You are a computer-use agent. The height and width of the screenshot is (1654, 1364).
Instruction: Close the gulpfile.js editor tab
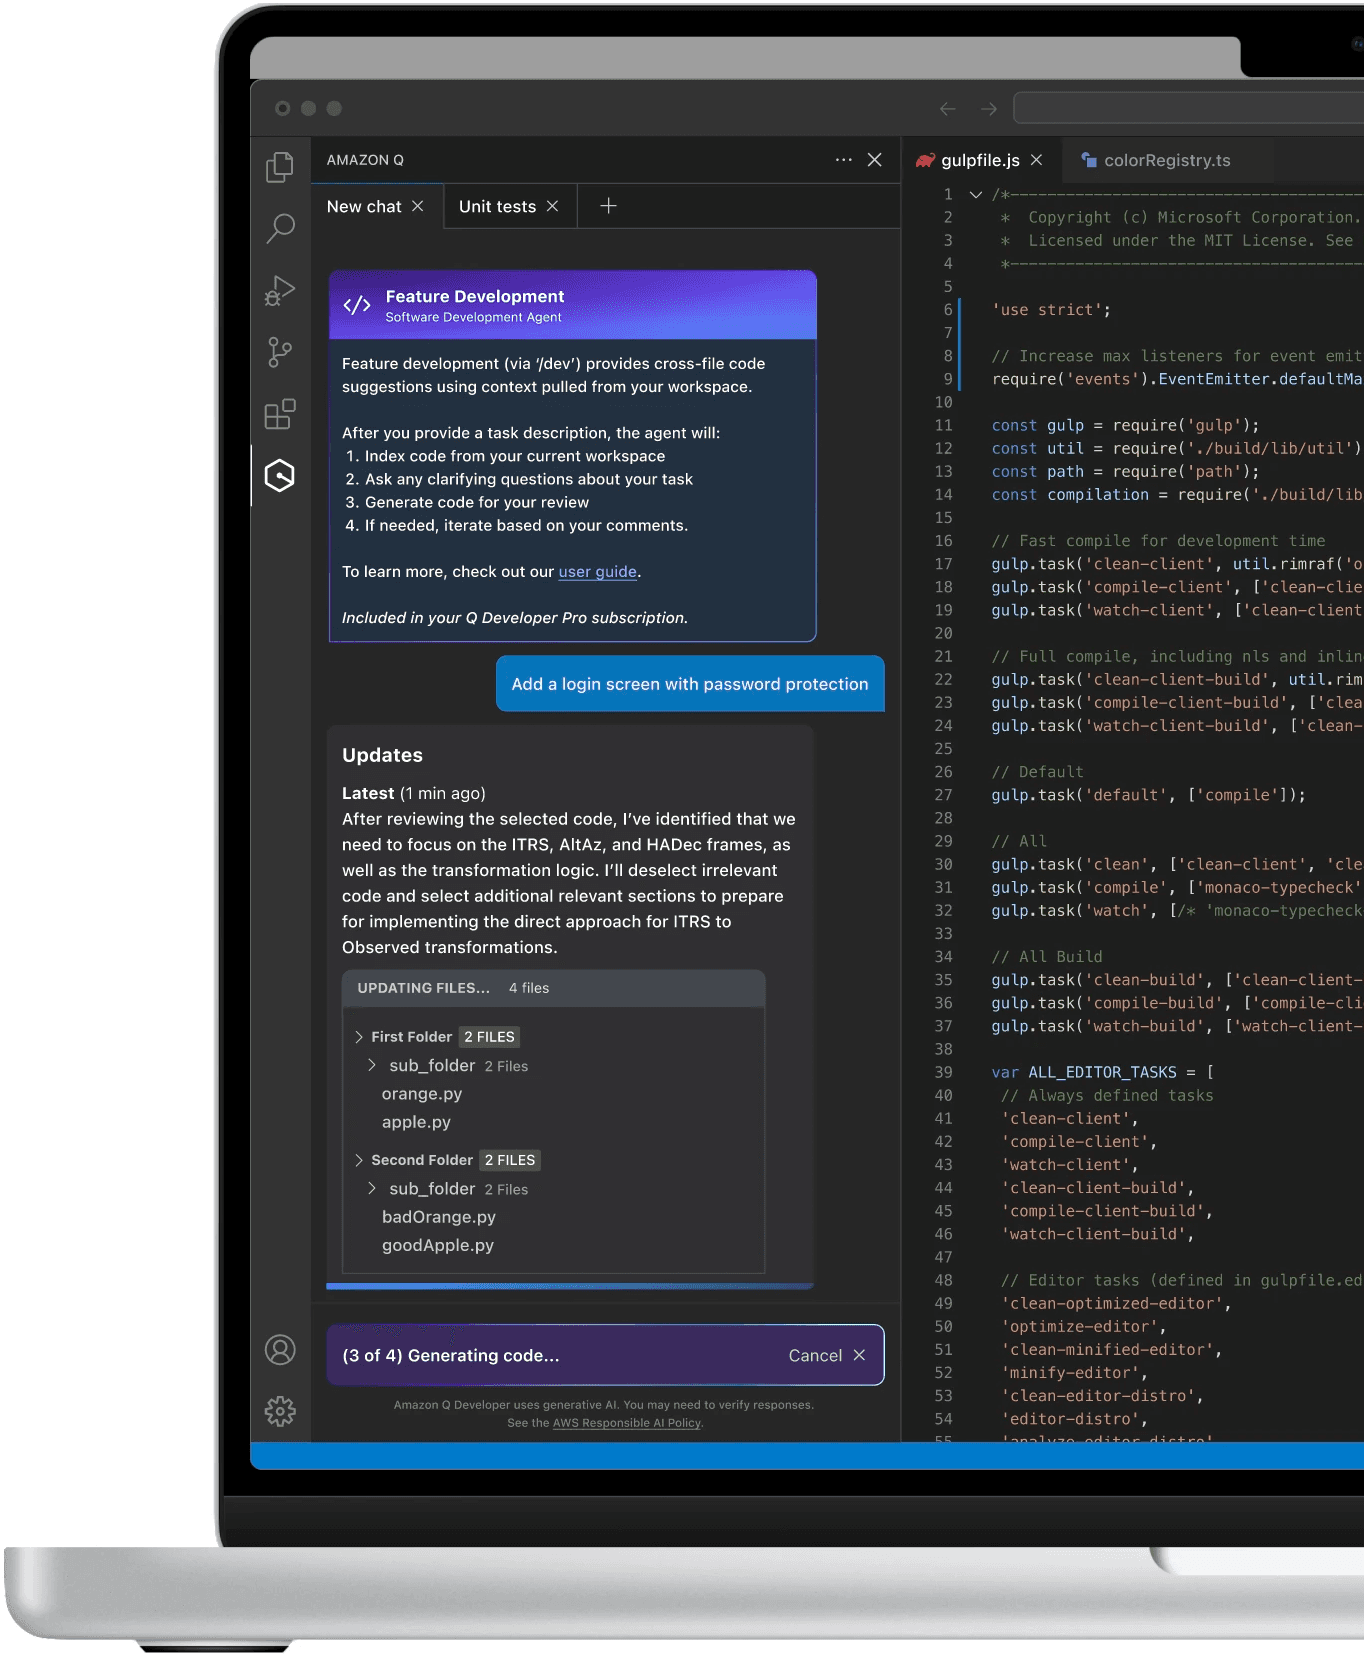tap(1036, 160)
